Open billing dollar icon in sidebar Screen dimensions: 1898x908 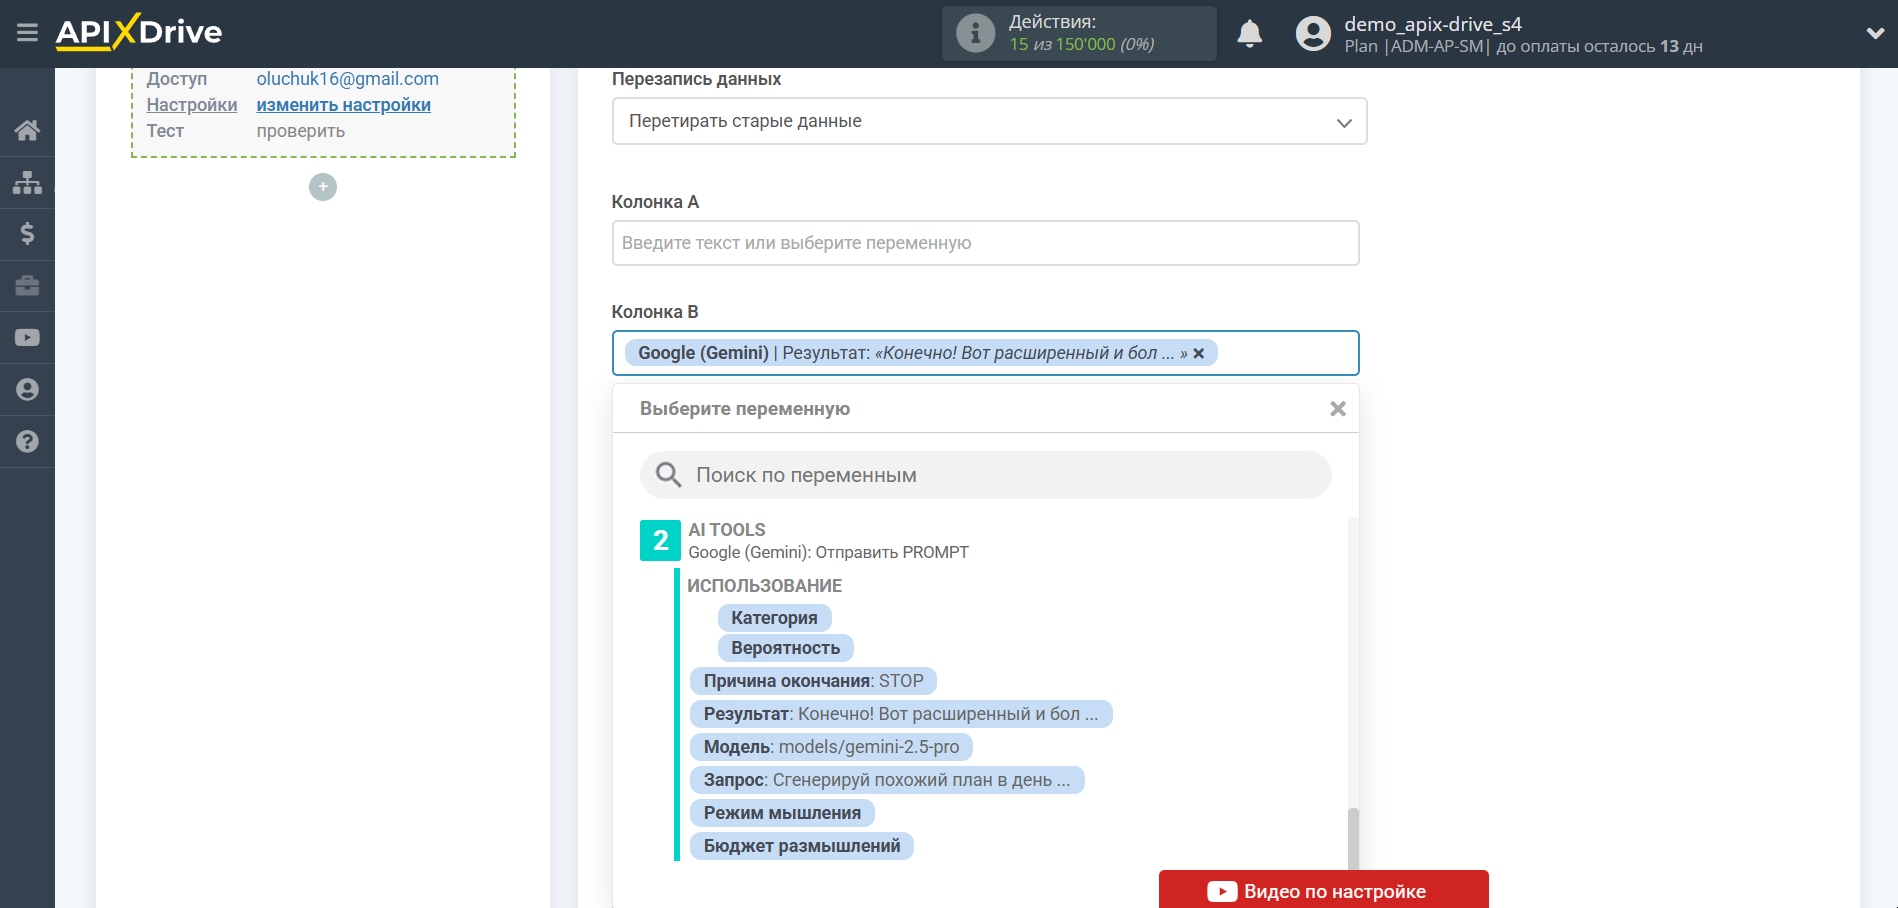tap(27, 234)
